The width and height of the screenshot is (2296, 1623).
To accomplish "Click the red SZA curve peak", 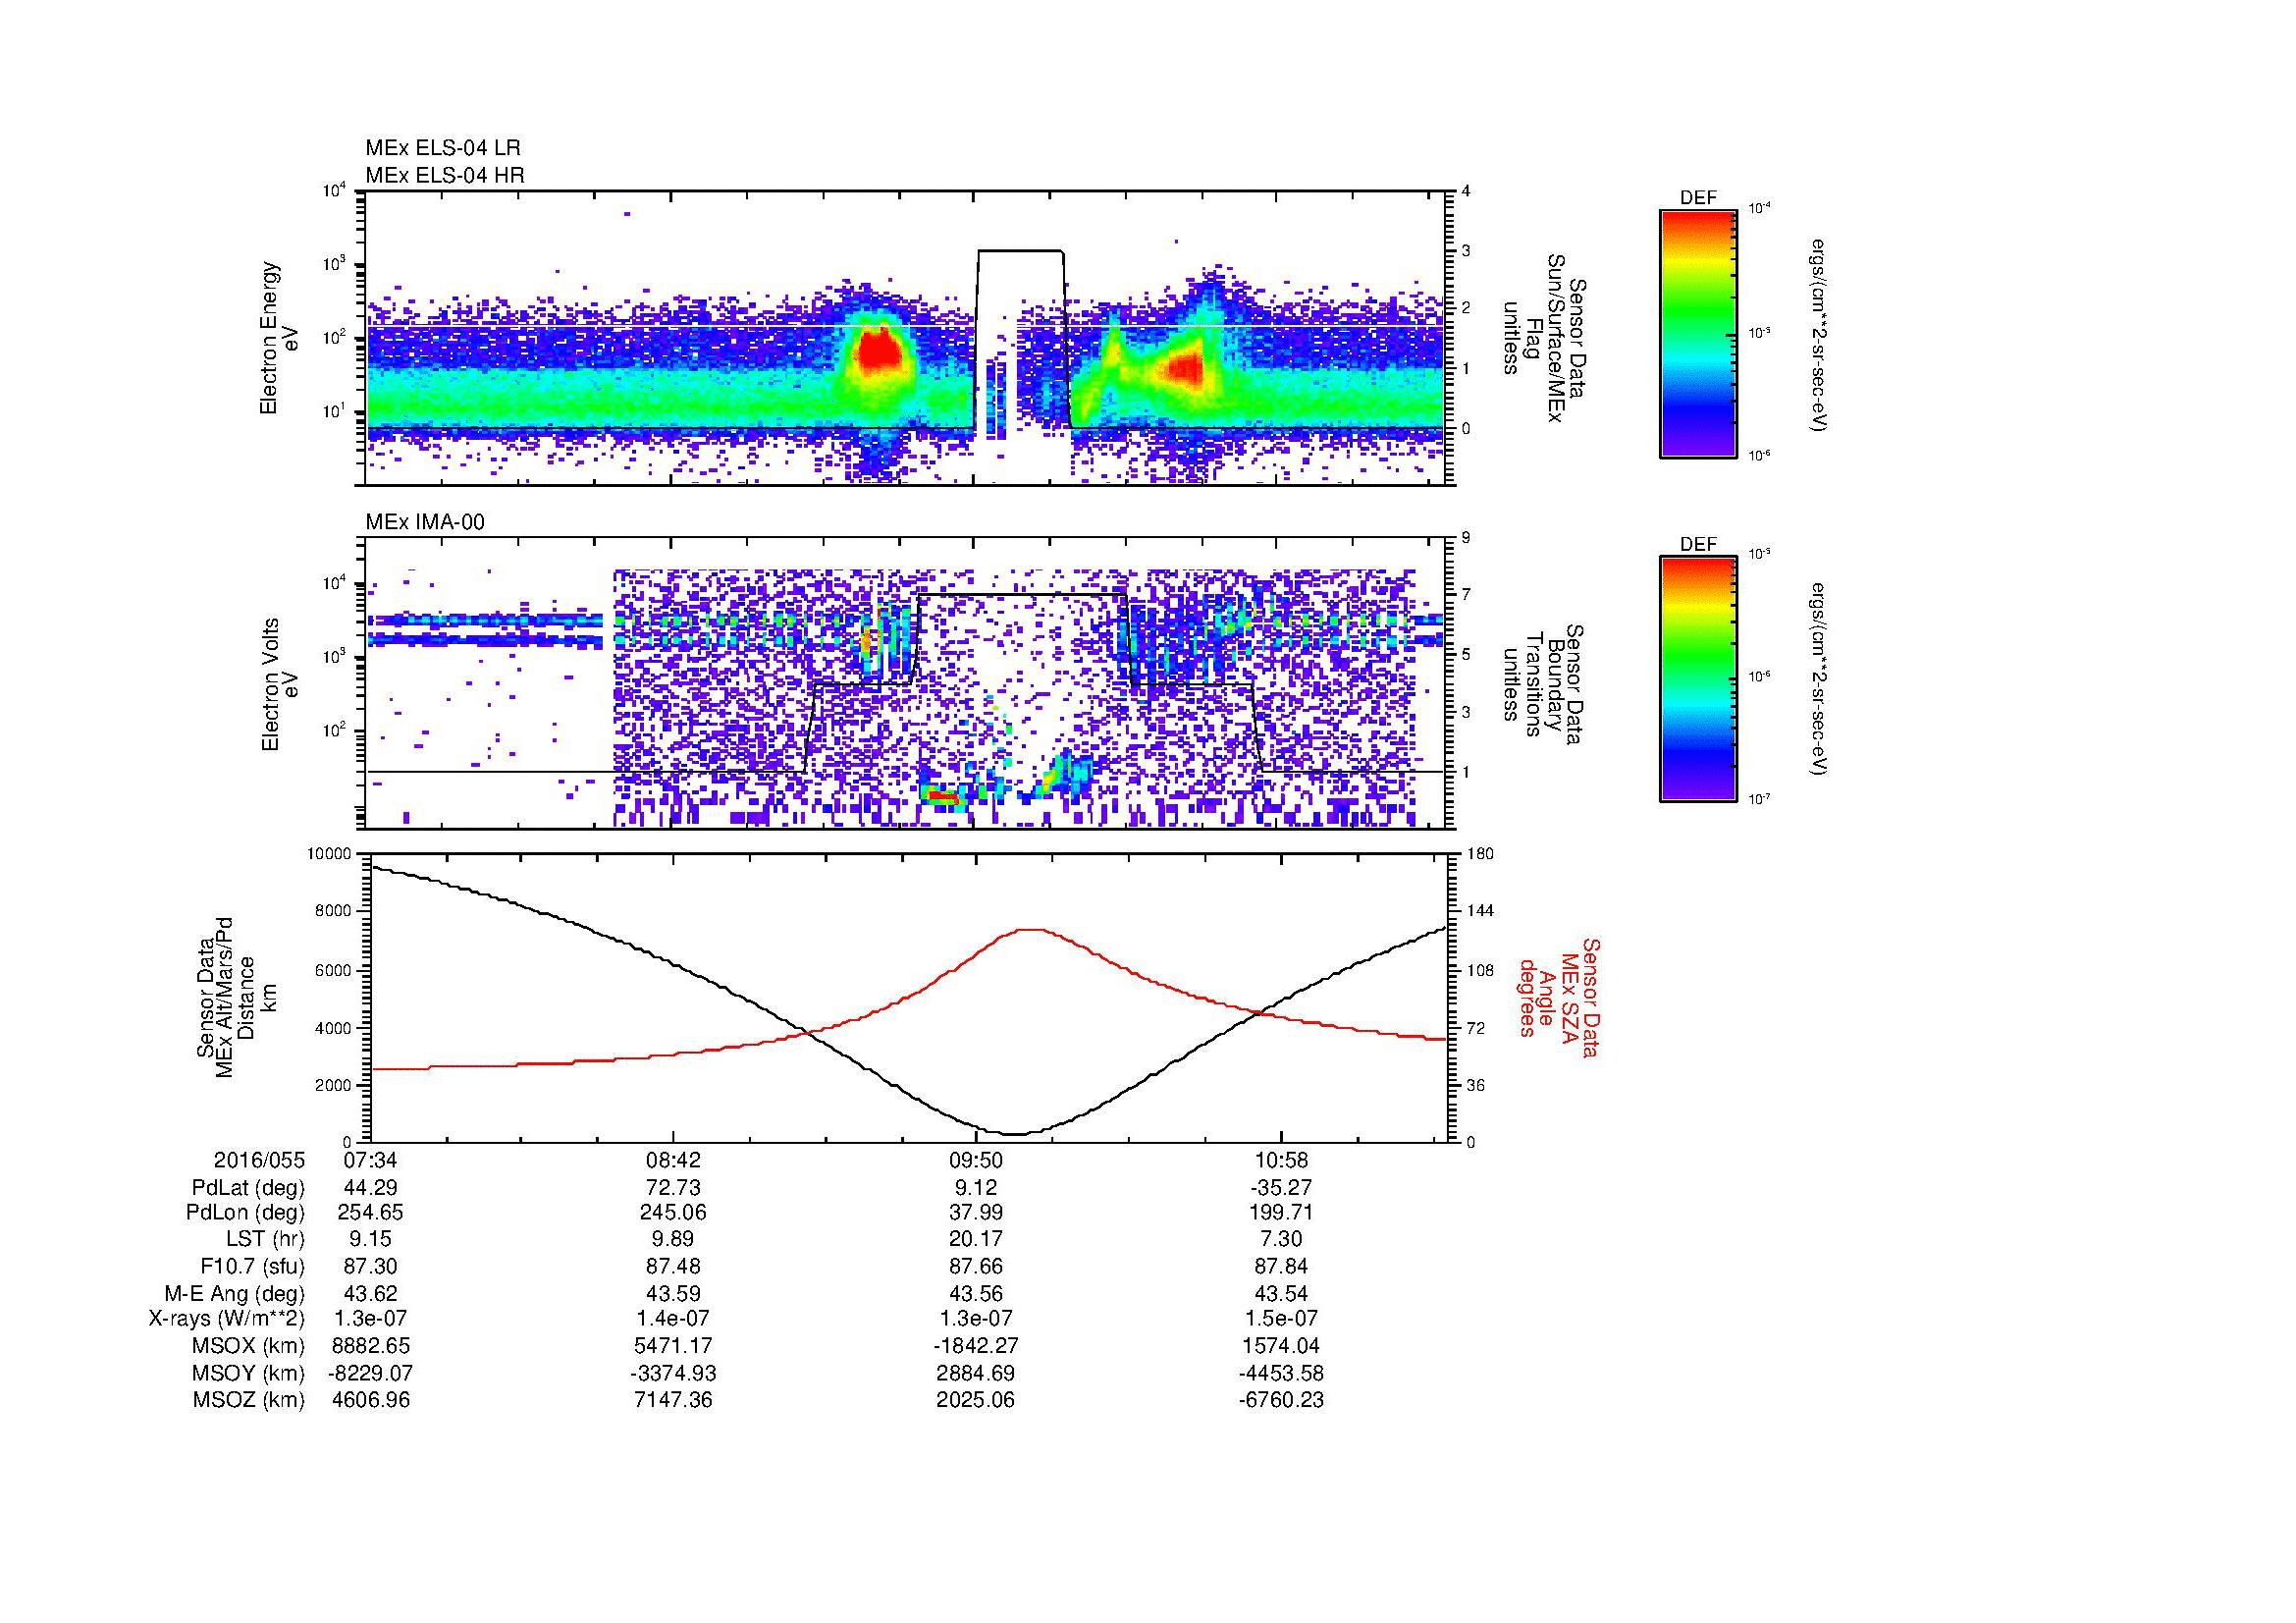I will (1030, 929).
